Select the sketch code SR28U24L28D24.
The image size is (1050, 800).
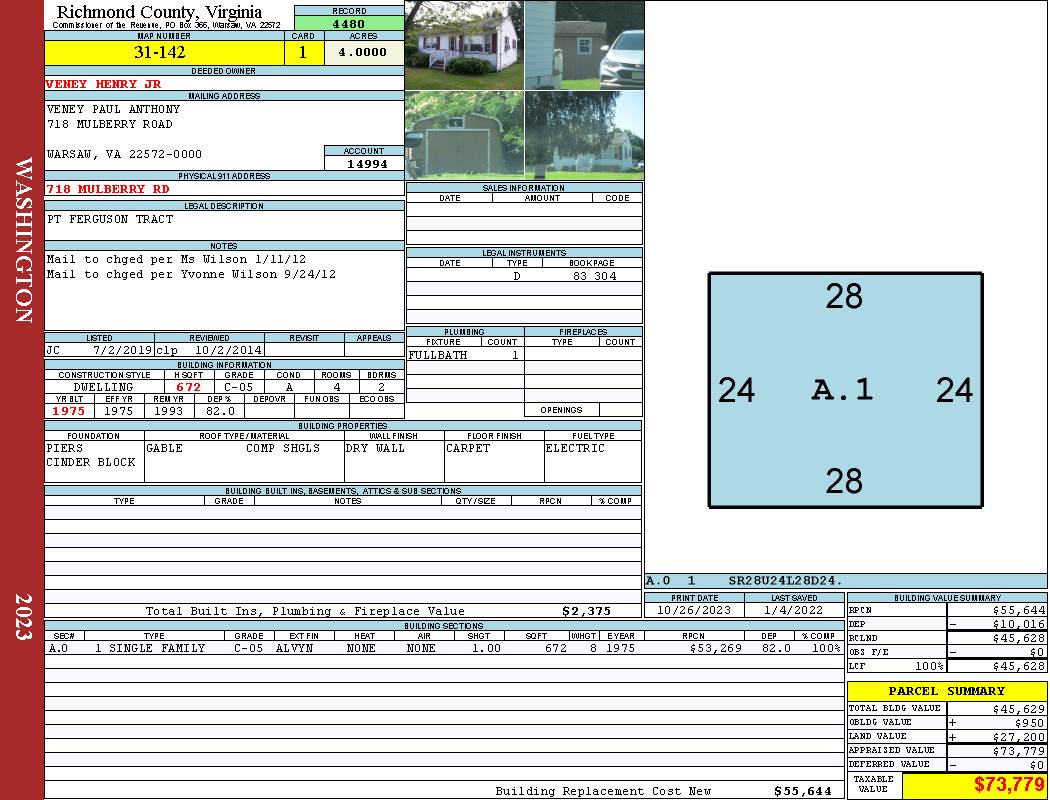point(785,581)
